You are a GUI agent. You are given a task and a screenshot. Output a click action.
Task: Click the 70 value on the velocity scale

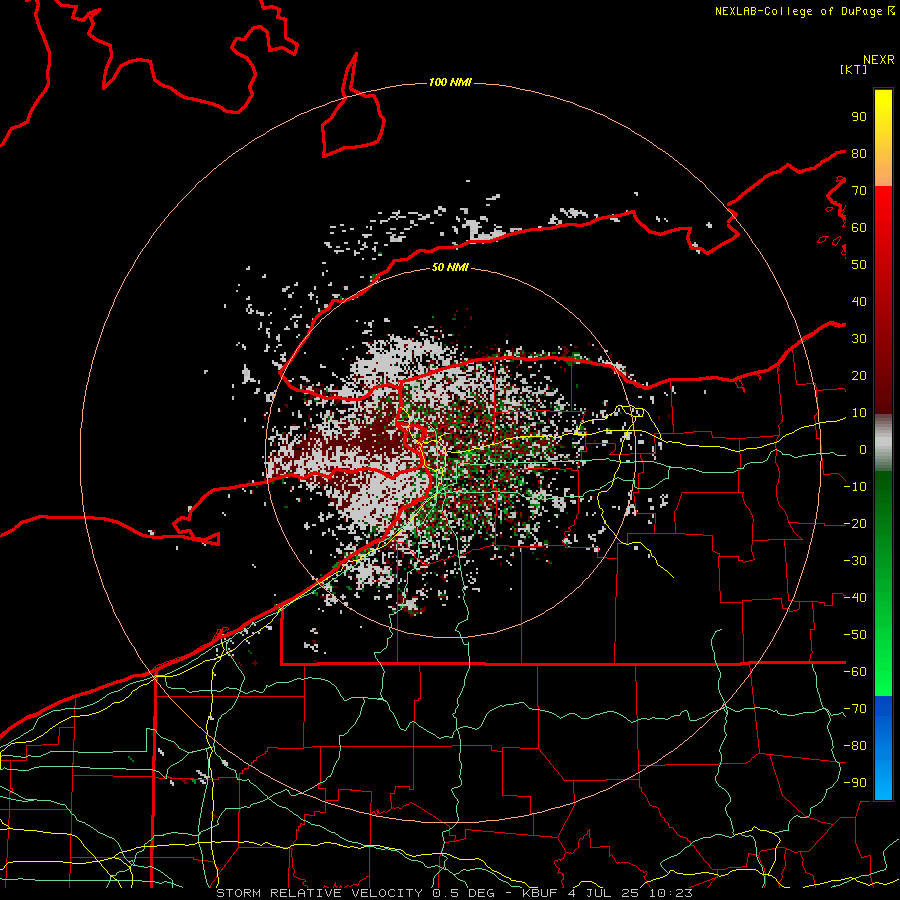click(859, 191)
